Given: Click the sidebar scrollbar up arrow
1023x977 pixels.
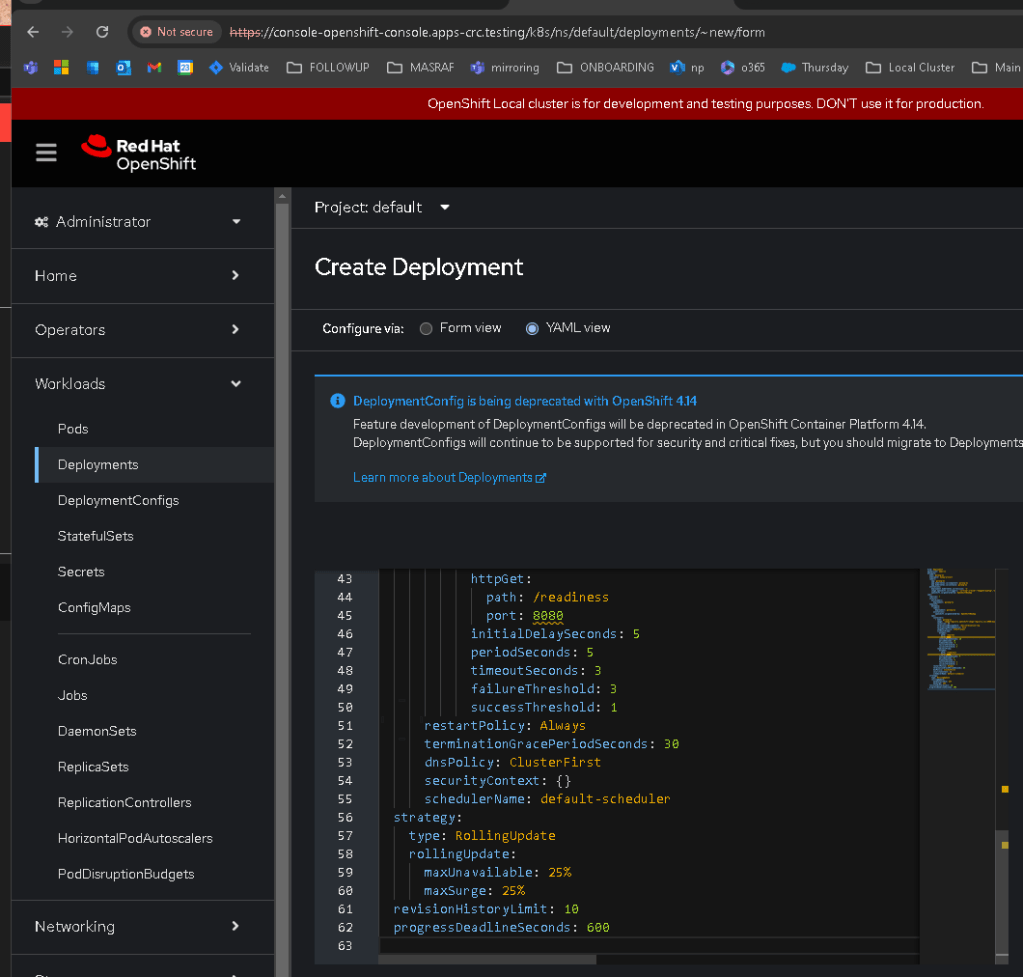Looking at the screenshot, I should point(282,196).
